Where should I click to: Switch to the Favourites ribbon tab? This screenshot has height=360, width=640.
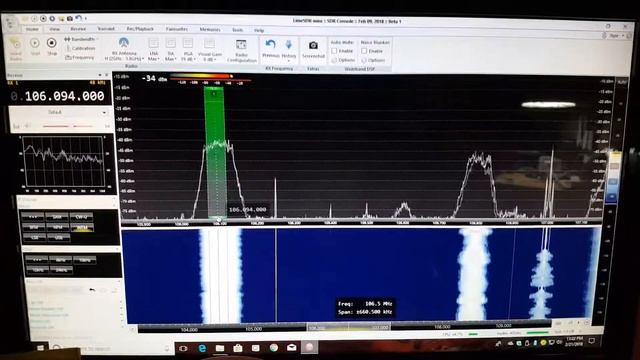point(177,29)
